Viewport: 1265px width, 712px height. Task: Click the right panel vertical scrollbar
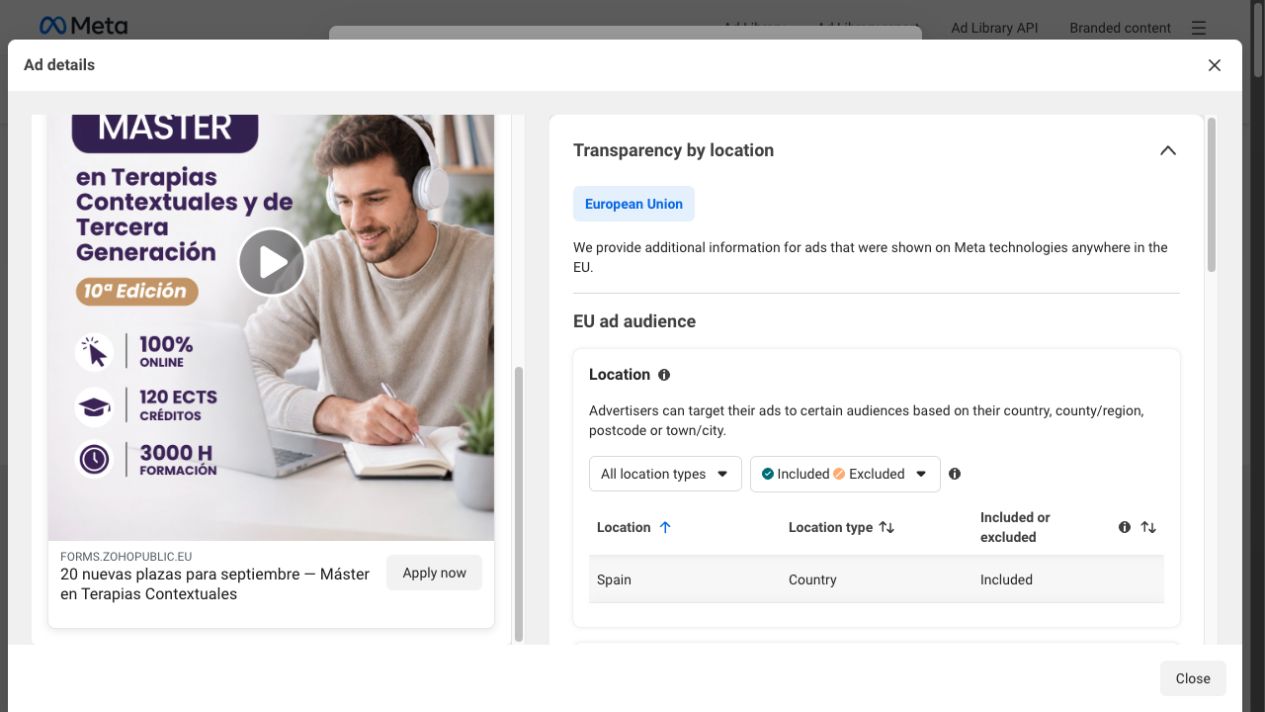click(x=1212, y=195)
